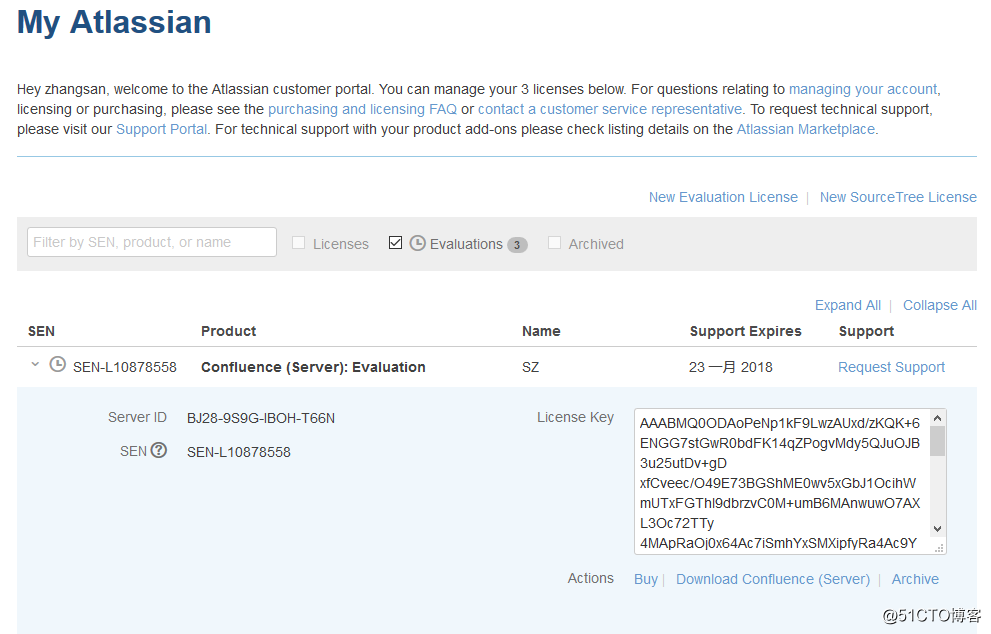Click the Product column header
991x634 pixels.
(228, 331)
